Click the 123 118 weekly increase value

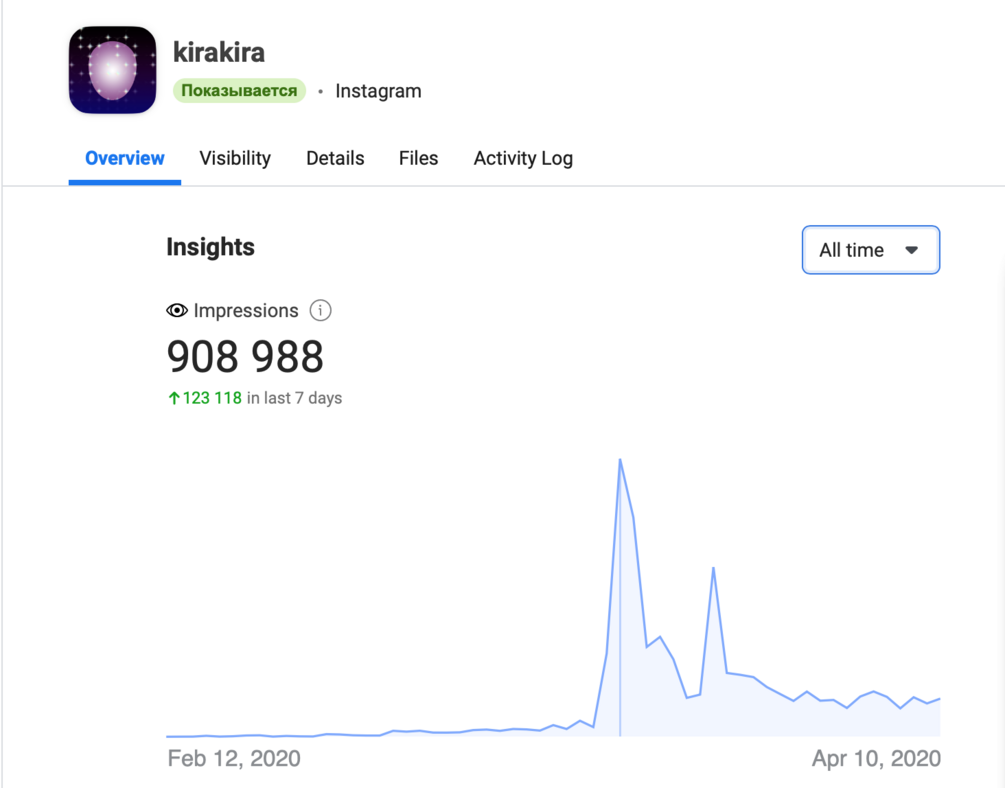(212, 398)
